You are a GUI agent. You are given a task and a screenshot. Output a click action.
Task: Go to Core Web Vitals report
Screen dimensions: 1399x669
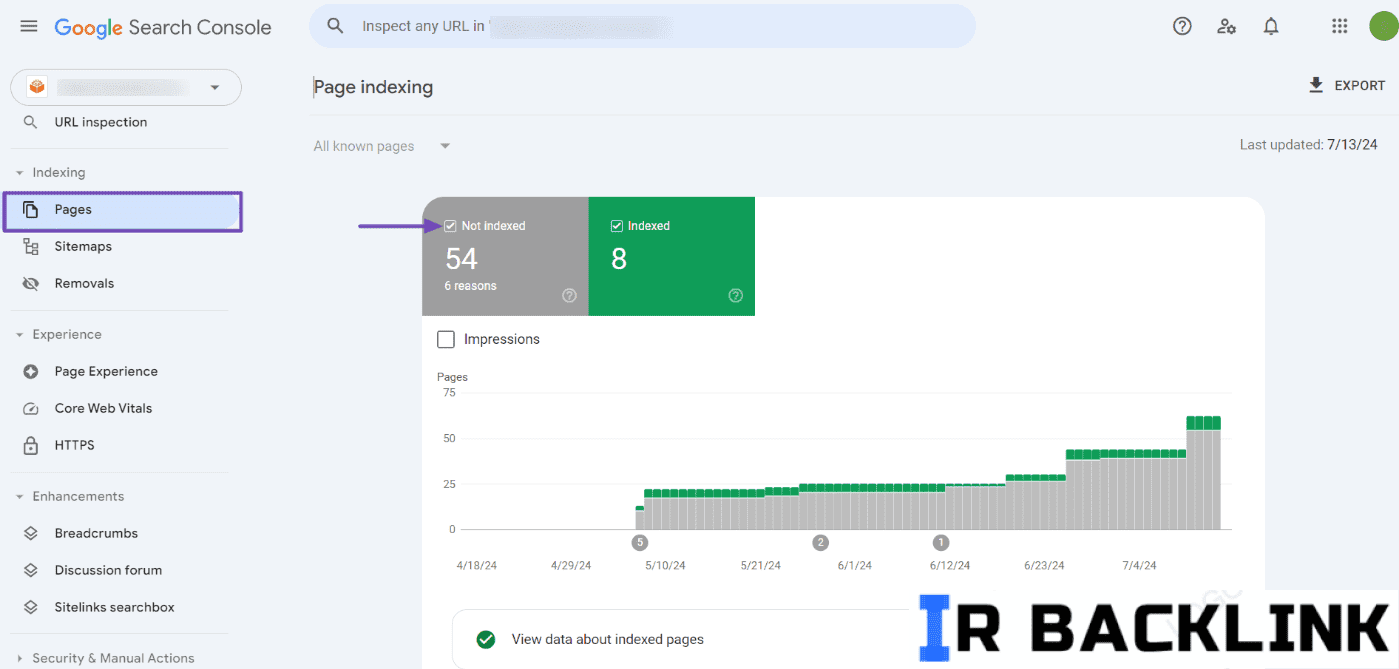103,409
